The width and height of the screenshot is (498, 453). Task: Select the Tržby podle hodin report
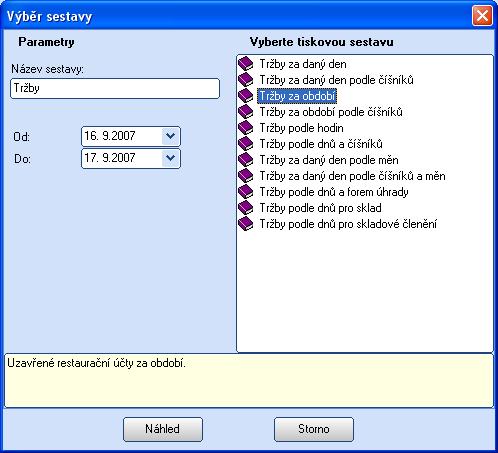(x=301, y=128)
